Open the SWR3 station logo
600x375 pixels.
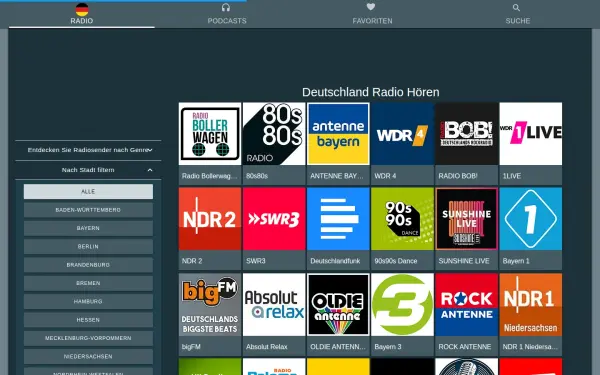pyautogui.click(x=274, y=219)
